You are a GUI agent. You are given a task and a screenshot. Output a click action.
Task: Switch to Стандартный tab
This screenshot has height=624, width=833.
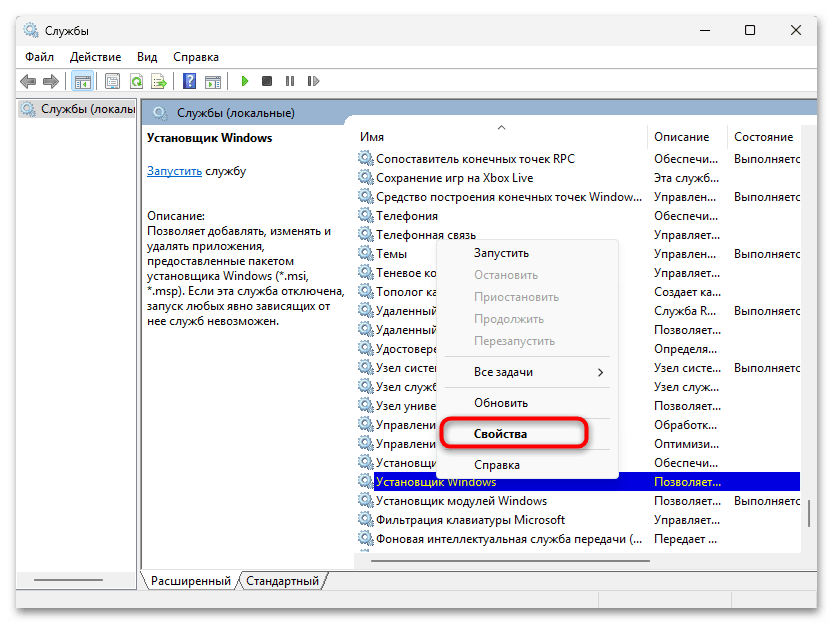[282, 581]
